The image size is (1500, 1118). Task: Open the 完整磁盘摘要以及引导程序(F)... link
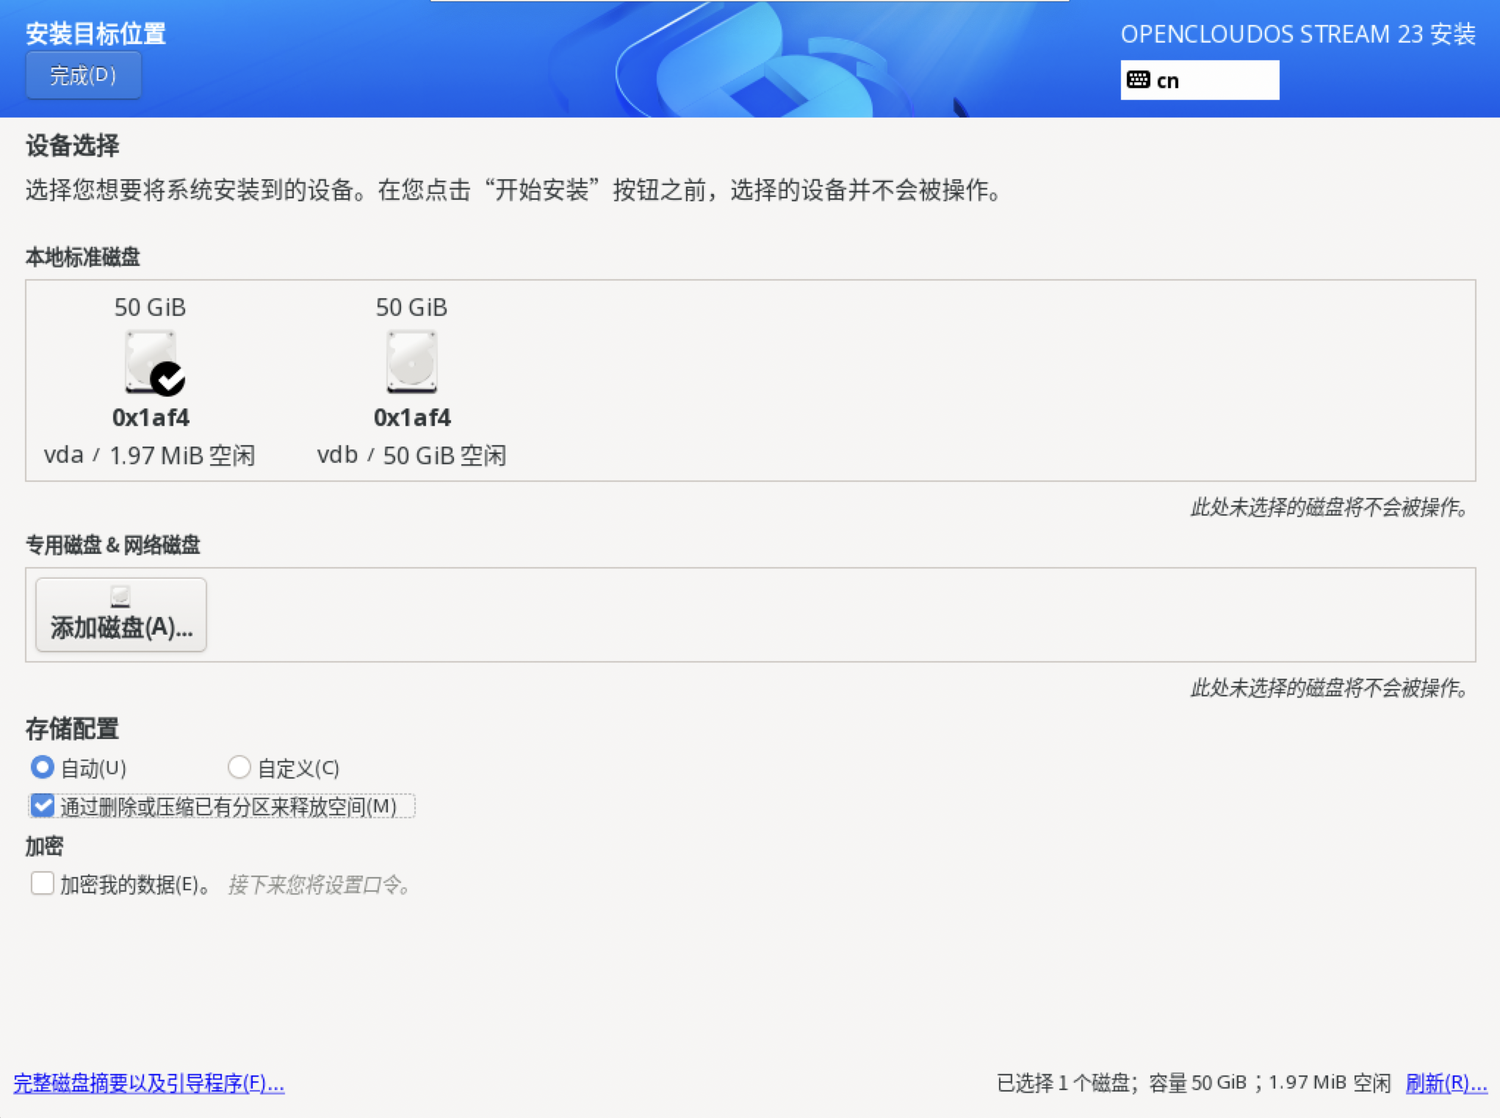pyautogui.click(x=149, y=1083)
